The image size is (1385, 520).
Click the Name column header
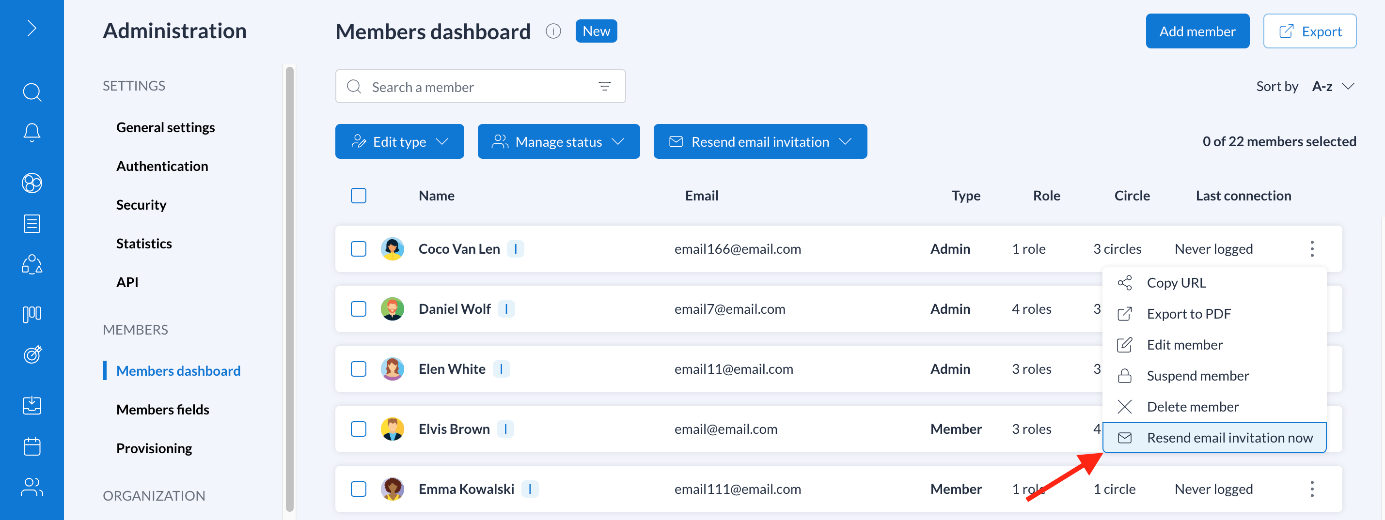click(x=437, y=196)
